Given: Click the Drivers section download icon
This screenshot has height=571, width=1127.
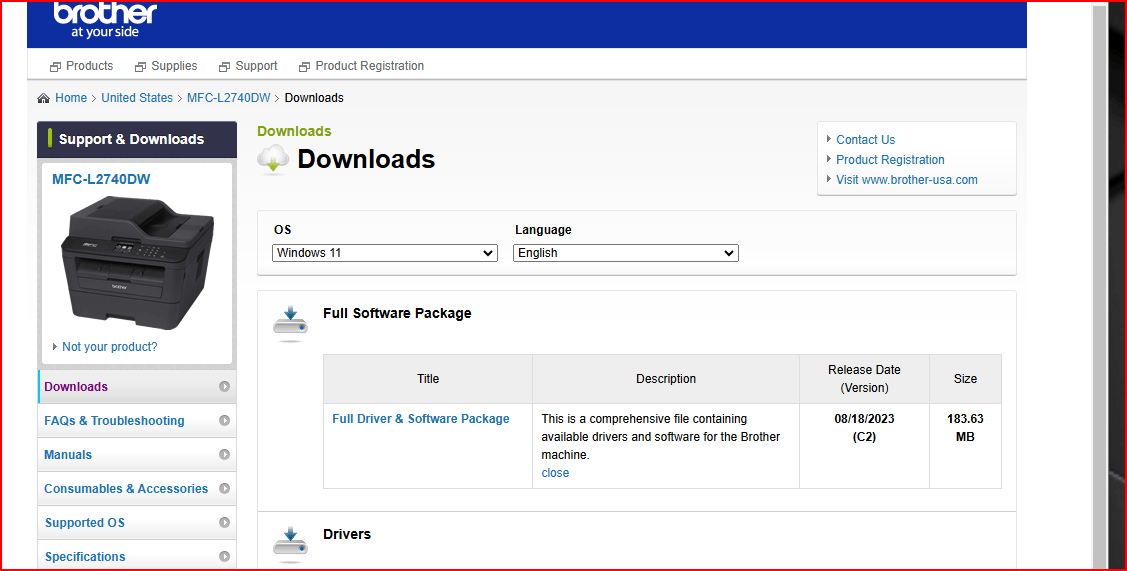Looking at the screenshot, I should pos(290,544).
